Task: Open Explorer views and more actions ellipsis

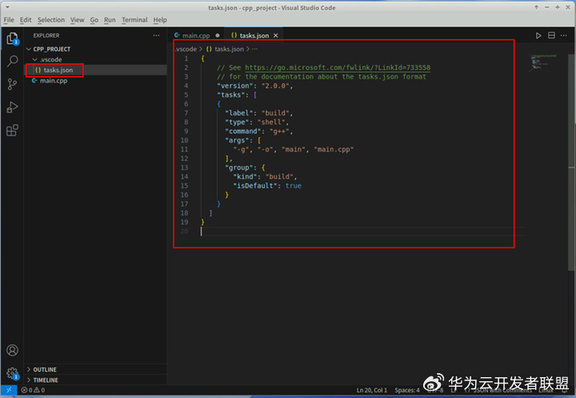Action: [x=156, y=36]
